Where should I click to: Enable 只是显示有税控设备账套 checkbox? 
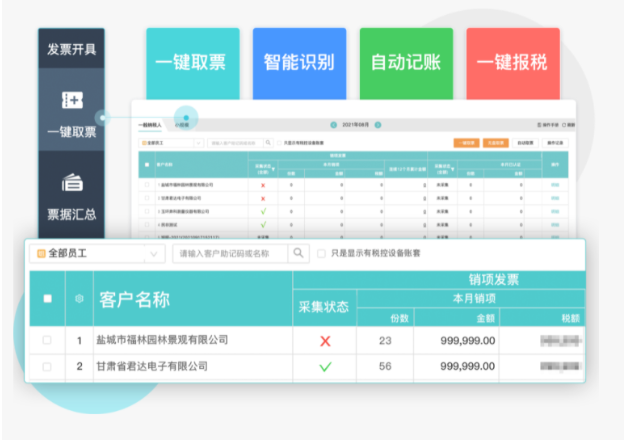(x=321, y=254)
